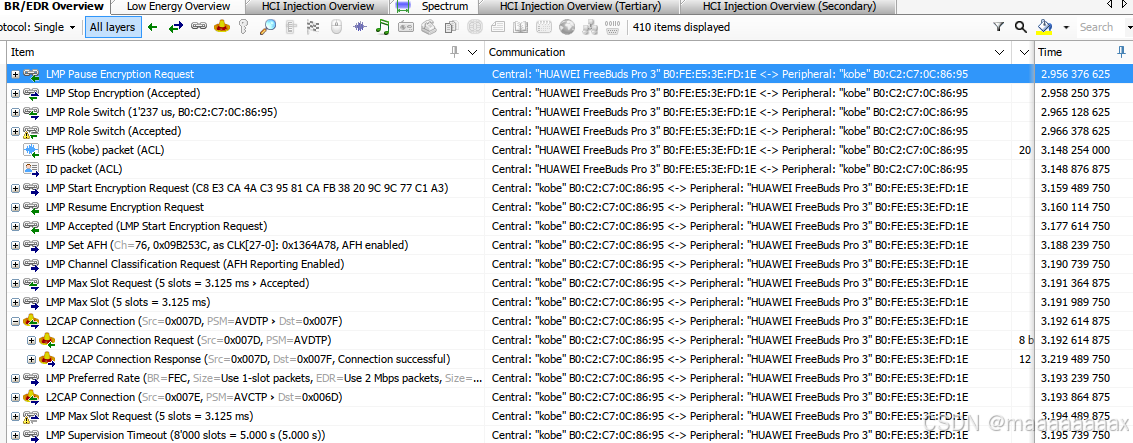Screen dimensions: 1133x443
Task: Click the blue-green bidirectional arrows icon
Action: click(x=176, y=27)
